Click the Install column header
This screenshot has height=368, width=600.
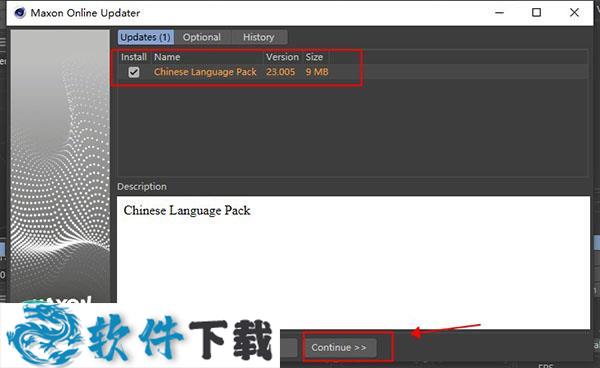pyautogui.click(x=134, y=57)
